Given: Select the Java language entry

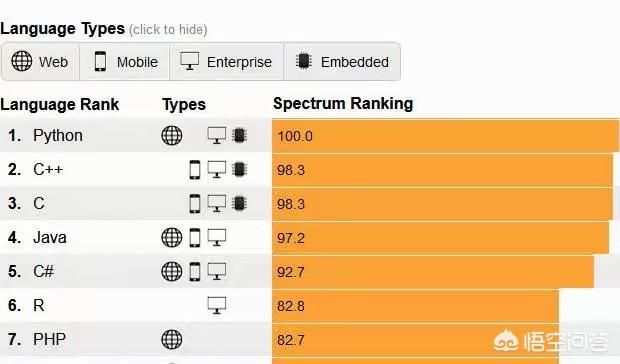Looking at the screenshot, I should pyautogui.click(x=50, y=238).
